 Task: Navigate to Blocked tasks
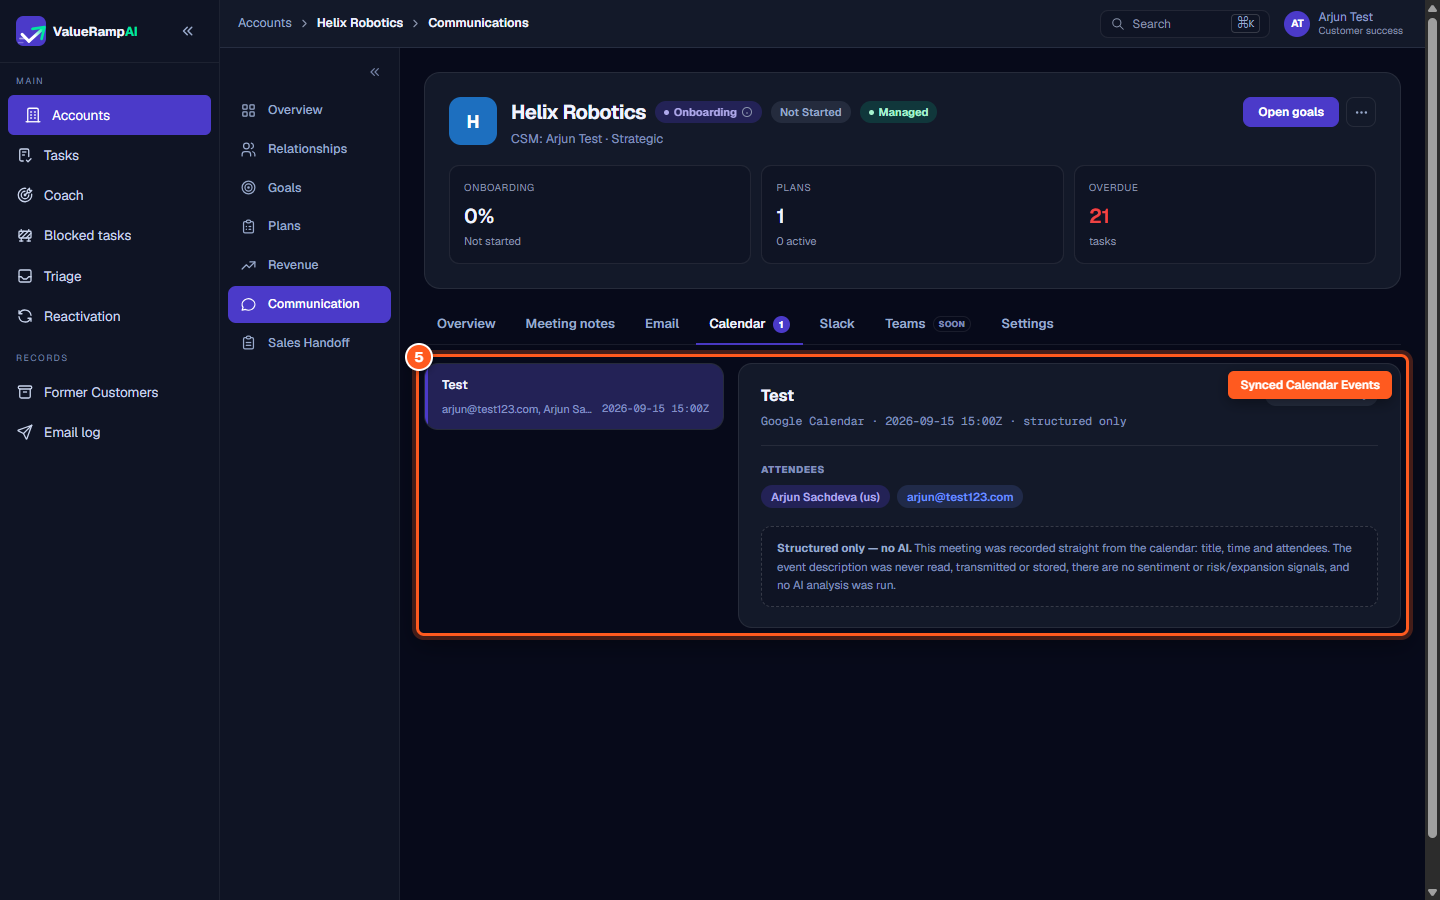pos(109,235)
